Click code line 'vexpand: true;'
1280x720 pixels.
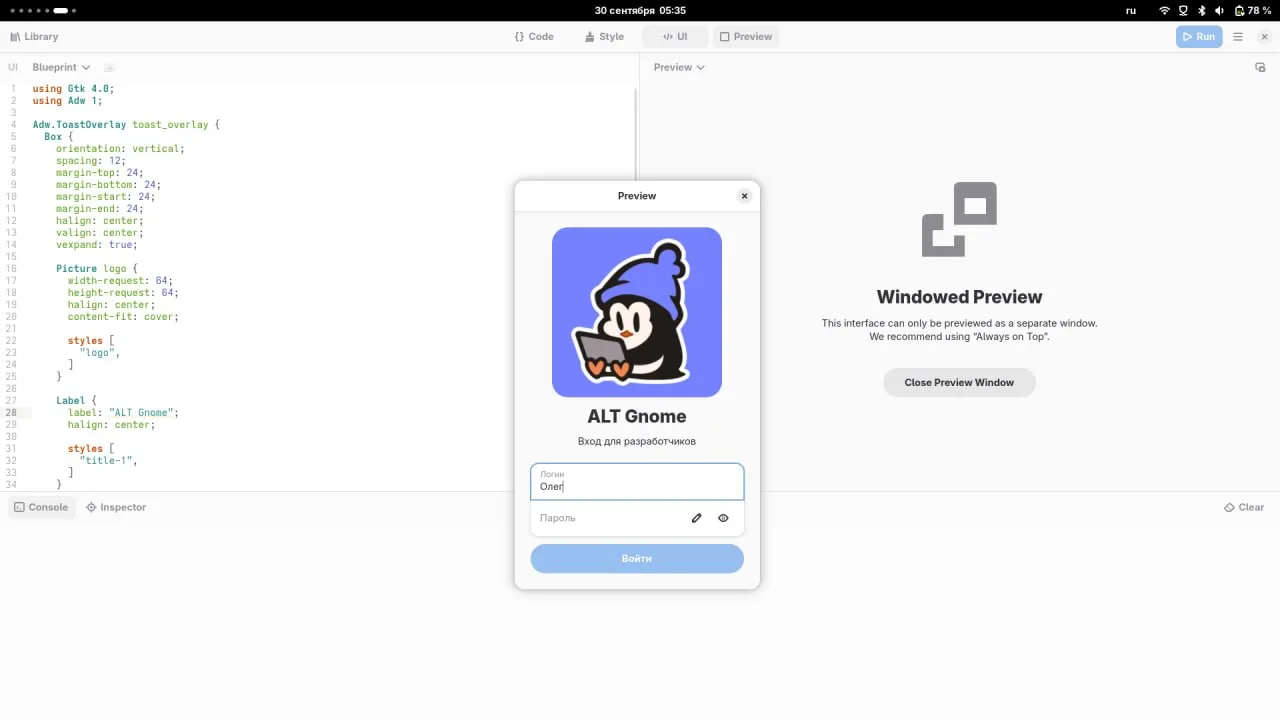tap(97, 244)
